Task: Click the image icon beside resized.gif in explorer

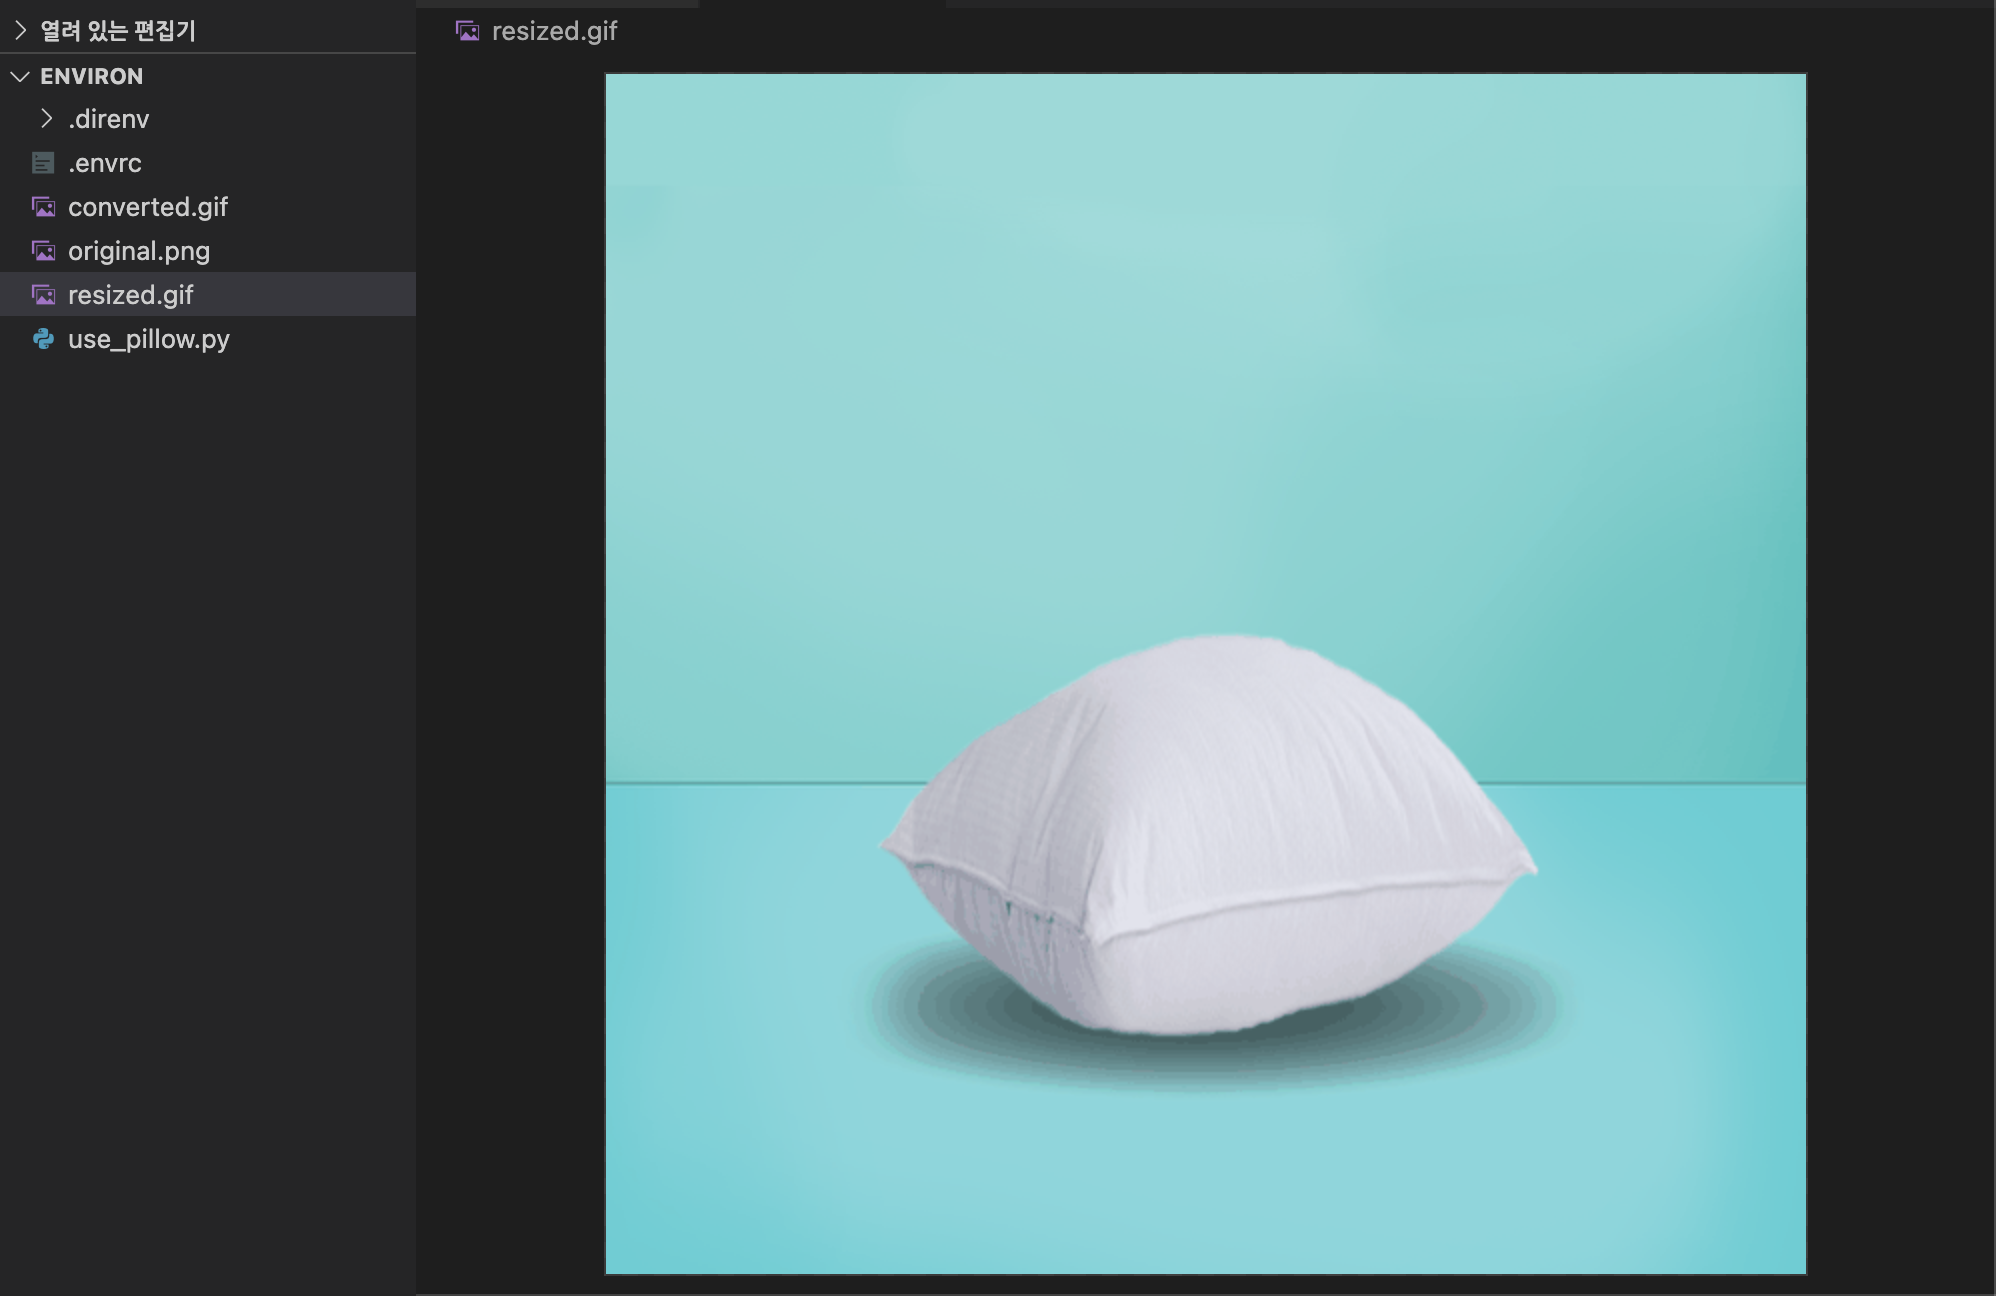Action: point(43,295)
